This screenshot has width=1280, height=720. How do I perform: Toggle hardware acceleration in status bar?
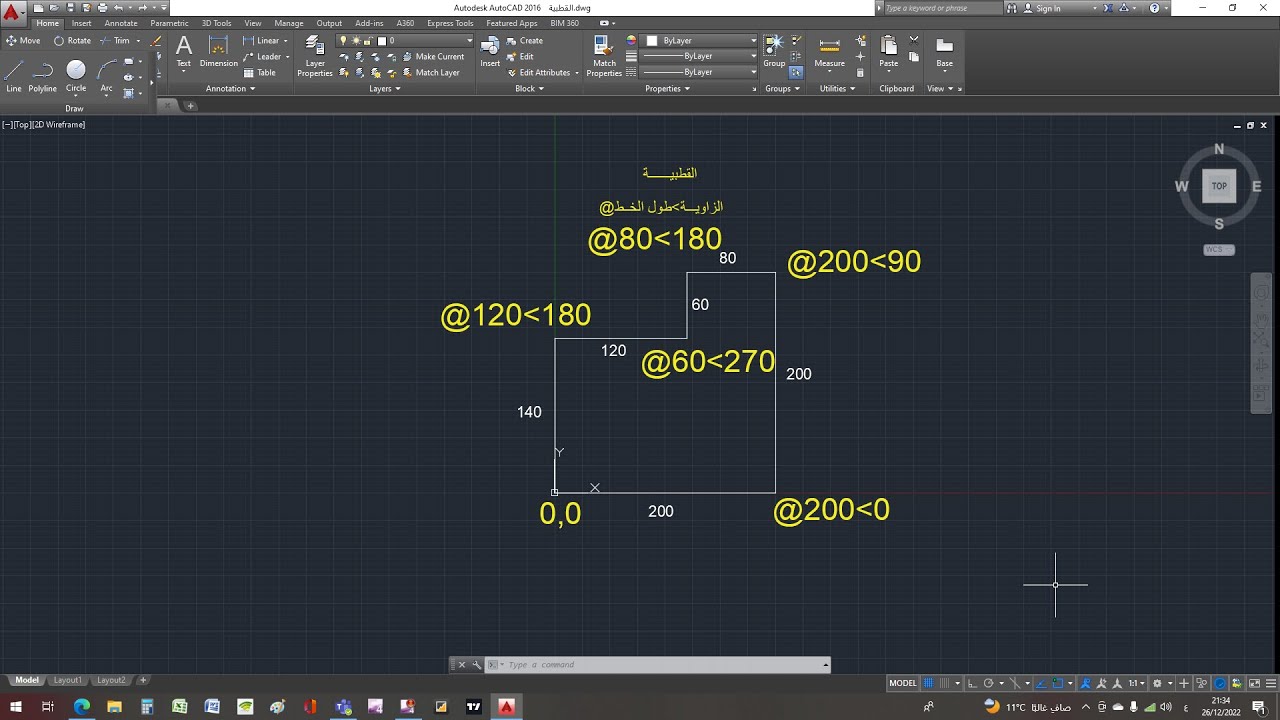(x=1221, y=683)
